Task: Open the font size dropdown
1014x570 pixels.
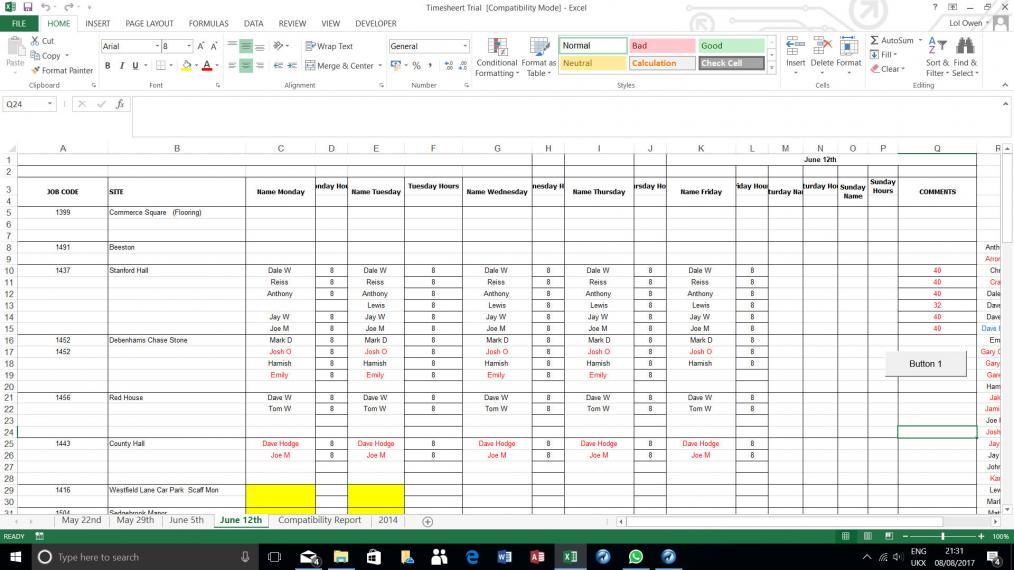Action: [189, 46]
